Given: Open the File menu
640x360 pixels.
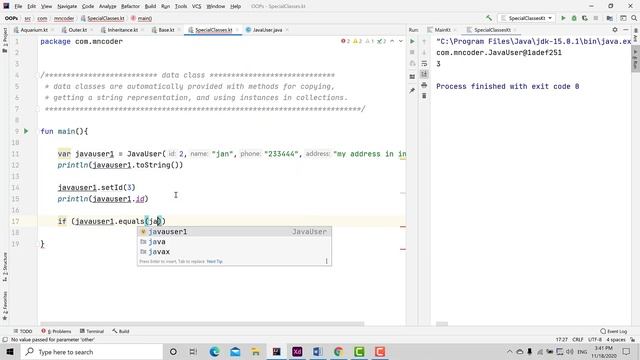Looking at the screenshot, I should (18, 6).
